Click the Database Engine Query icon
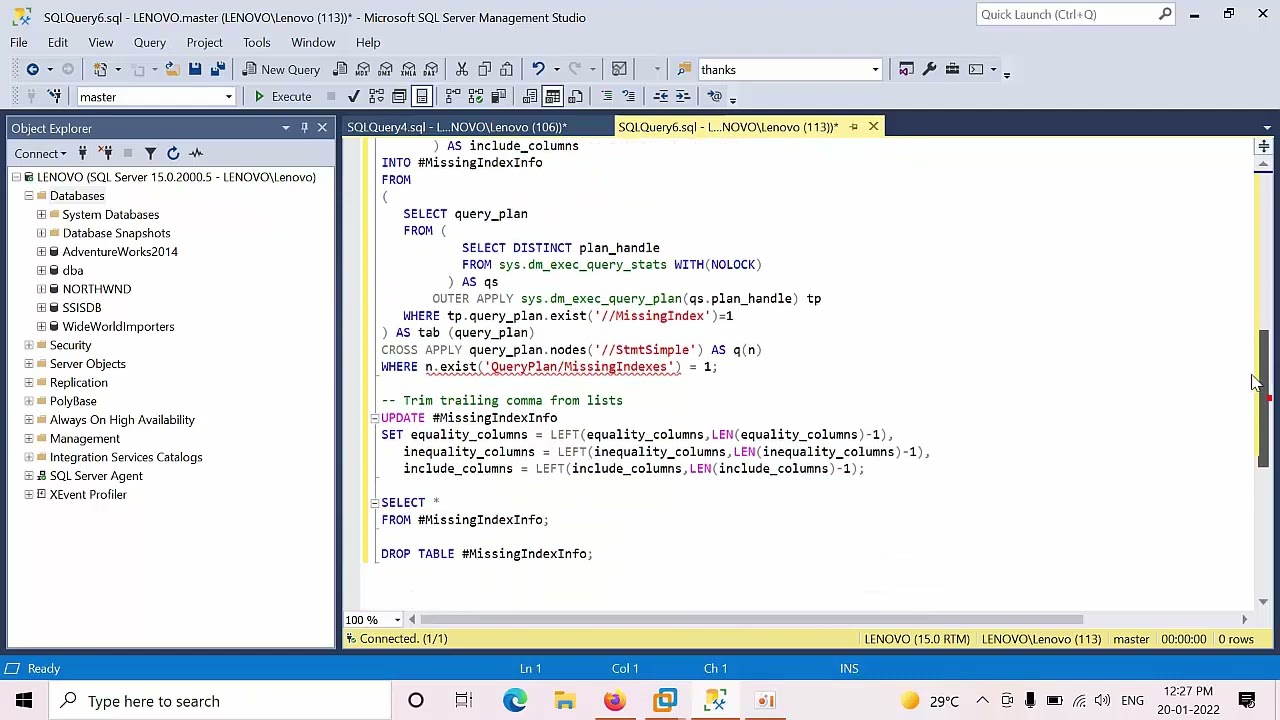The image size is (1280, 720). coord(340,69)
